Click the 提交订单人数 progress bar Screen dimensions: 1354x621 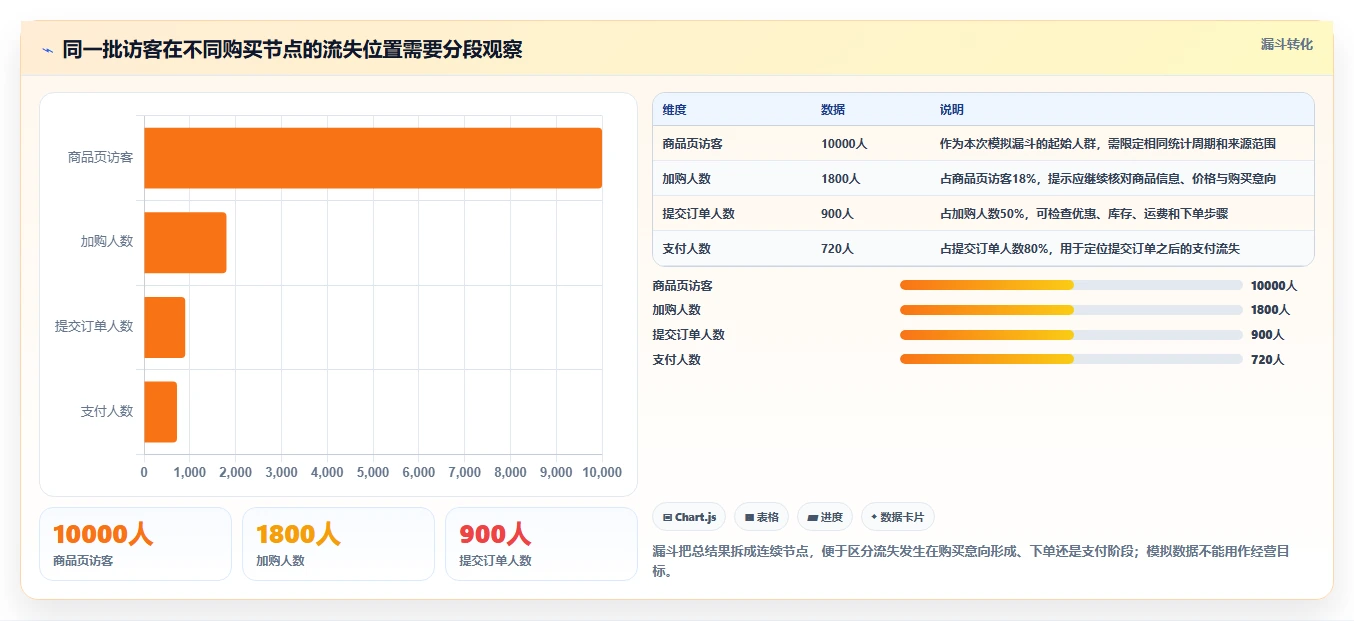(1071, 335)
